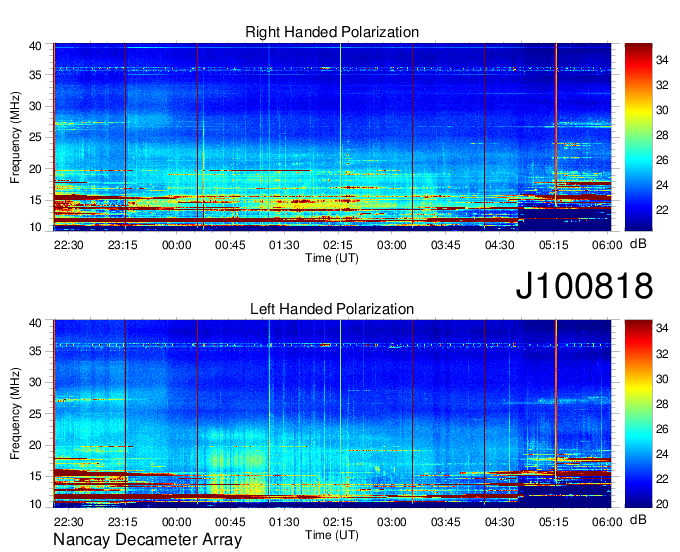Click the 25 MHz tick on Right Handed frequency axis
The height and width of the screenshot is (552, 680).
pyautogui.click(x=35, y=137)
